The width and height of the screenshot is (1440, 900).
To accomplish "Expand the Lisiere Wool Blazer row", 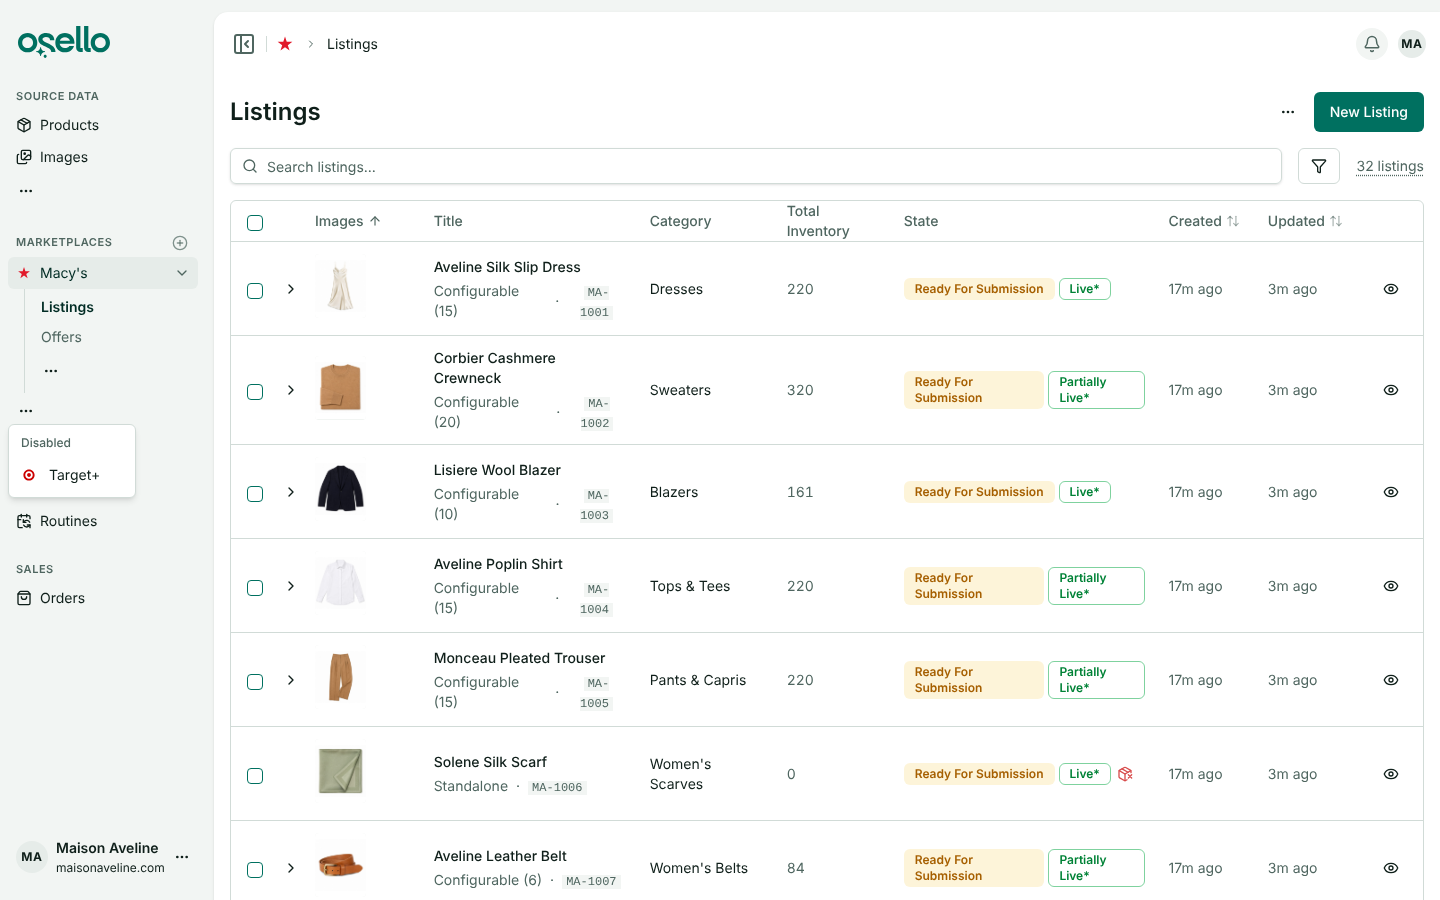I will tap(291, 492).
